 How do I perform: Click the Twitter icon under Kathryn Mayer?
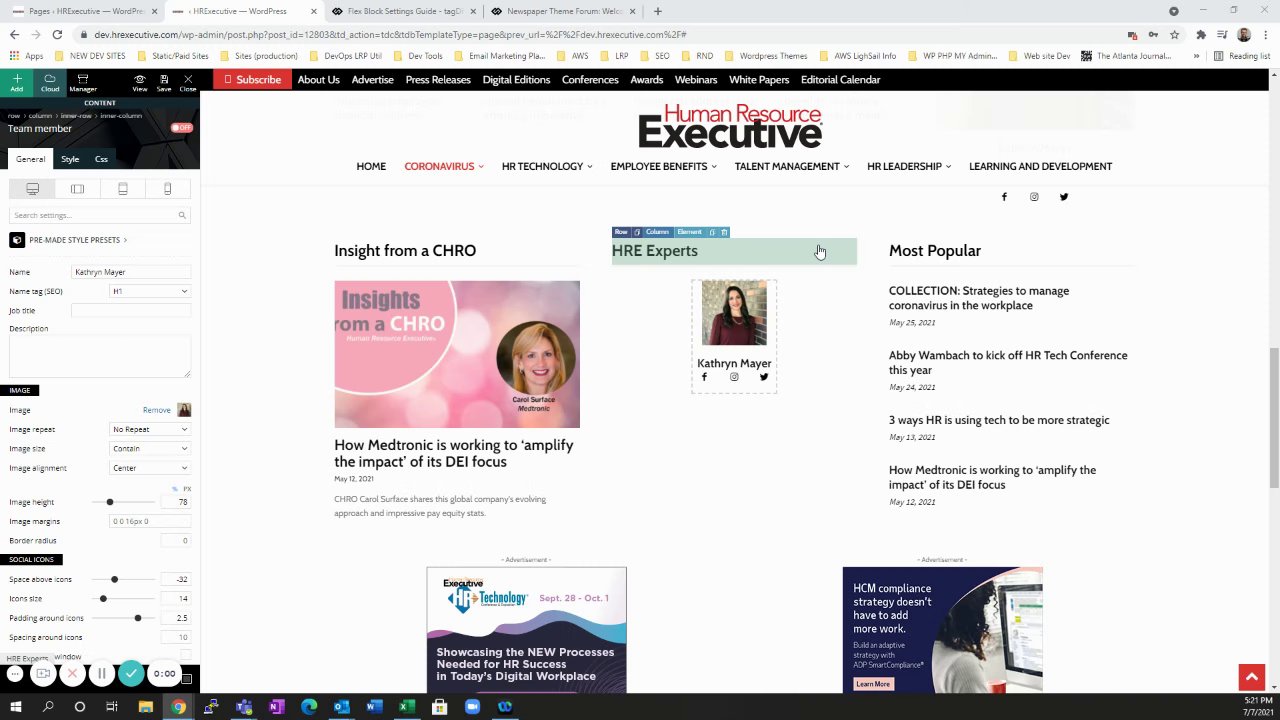point(764,377)
